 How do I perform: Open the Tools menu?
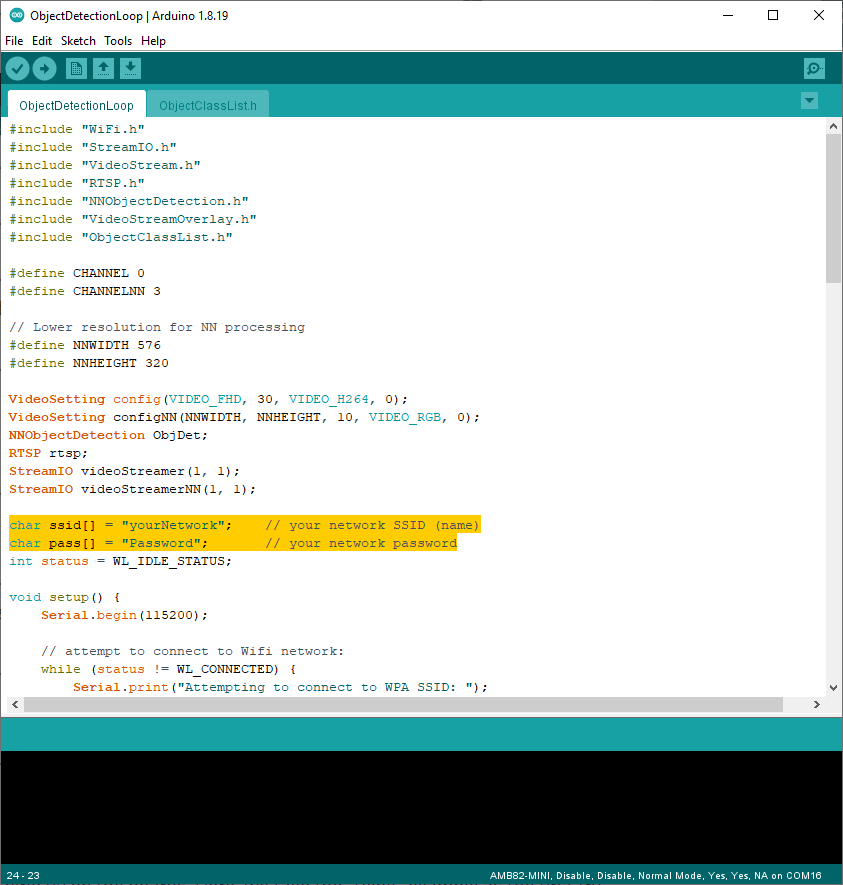(x=118, y=41)
